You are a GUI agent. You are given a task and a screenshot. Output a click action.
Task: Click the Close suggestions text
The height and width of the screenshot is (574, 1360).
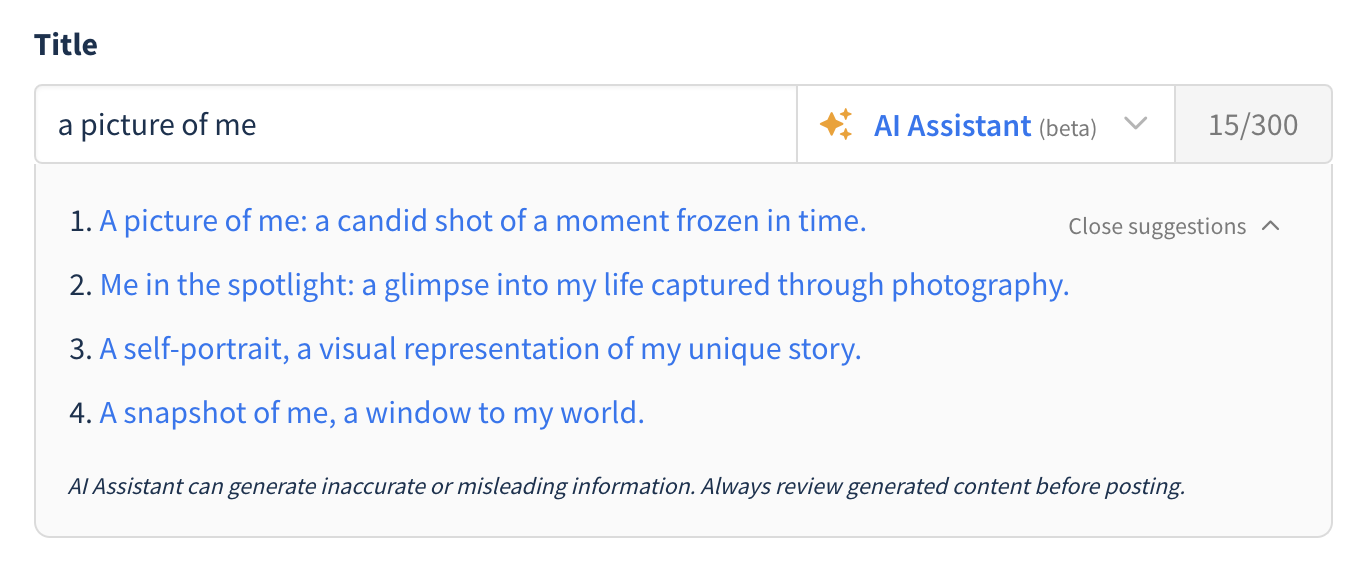point(1157,227)
